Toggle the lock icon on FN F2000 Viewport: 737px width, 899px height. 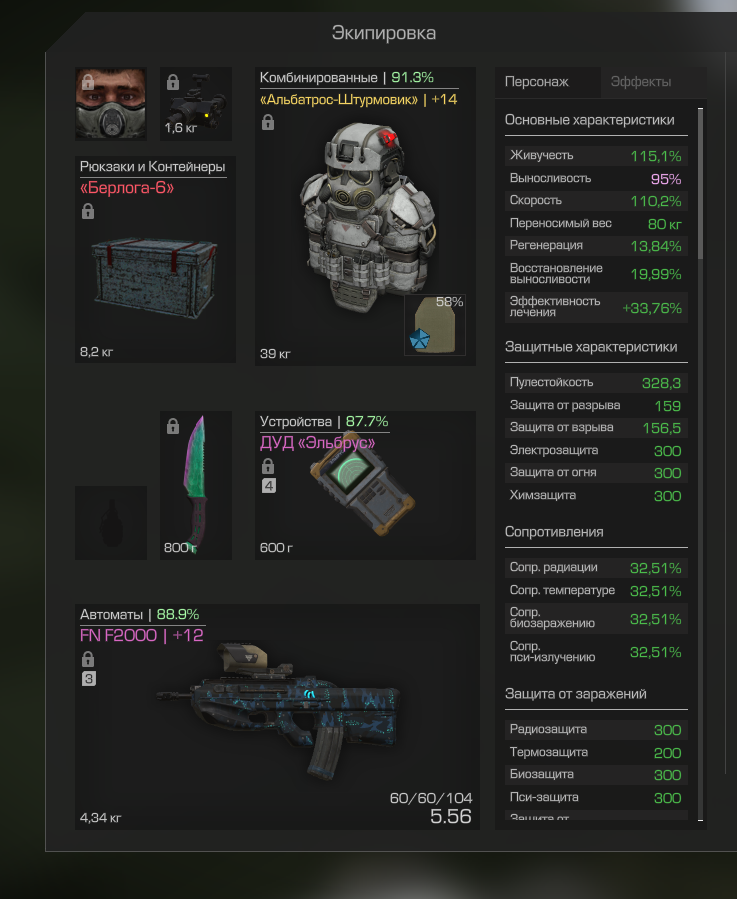(x=88, y=659)
